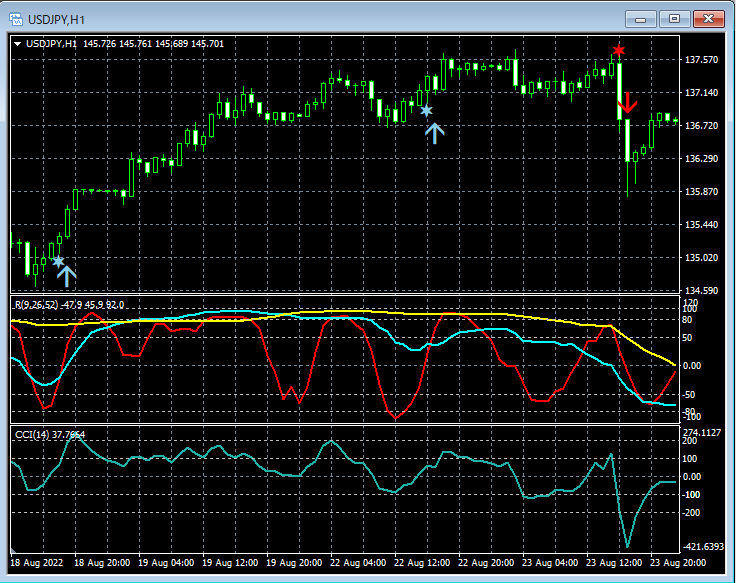This screenshot has width=737, height=583.
Task: Click the 23 Aug 12:00 time label
Action: coord(614,563)
